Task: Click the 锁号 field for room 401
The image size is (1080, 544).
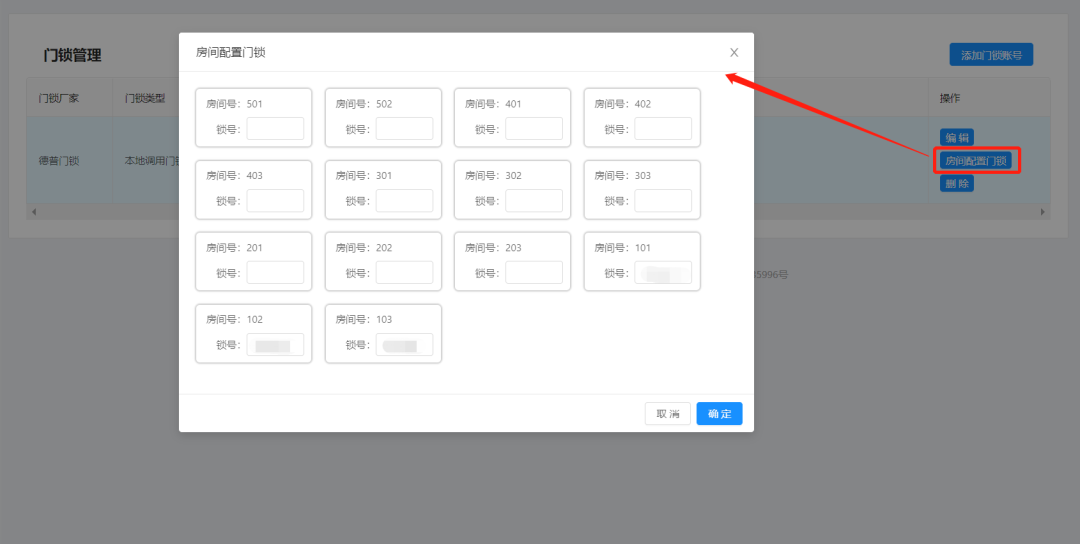Action: [534, 129]
